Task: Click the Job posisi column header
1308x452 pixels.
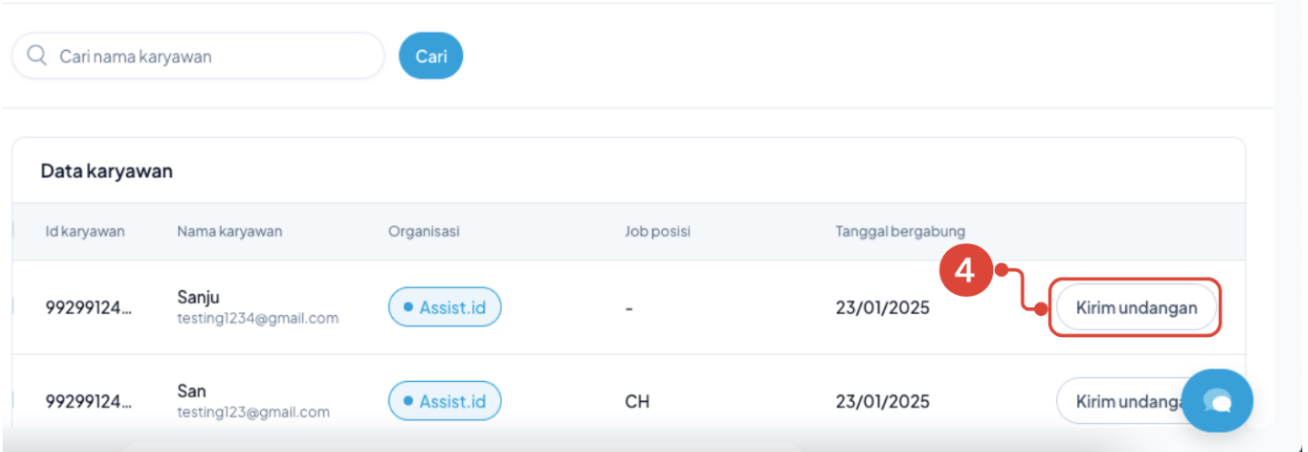Action: pyautogui.click(x=658, y=232)
